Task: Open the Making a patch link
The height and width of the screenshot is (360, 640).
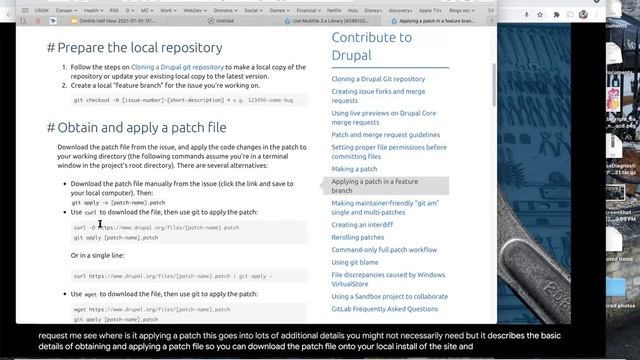Action: pos(354,169)
